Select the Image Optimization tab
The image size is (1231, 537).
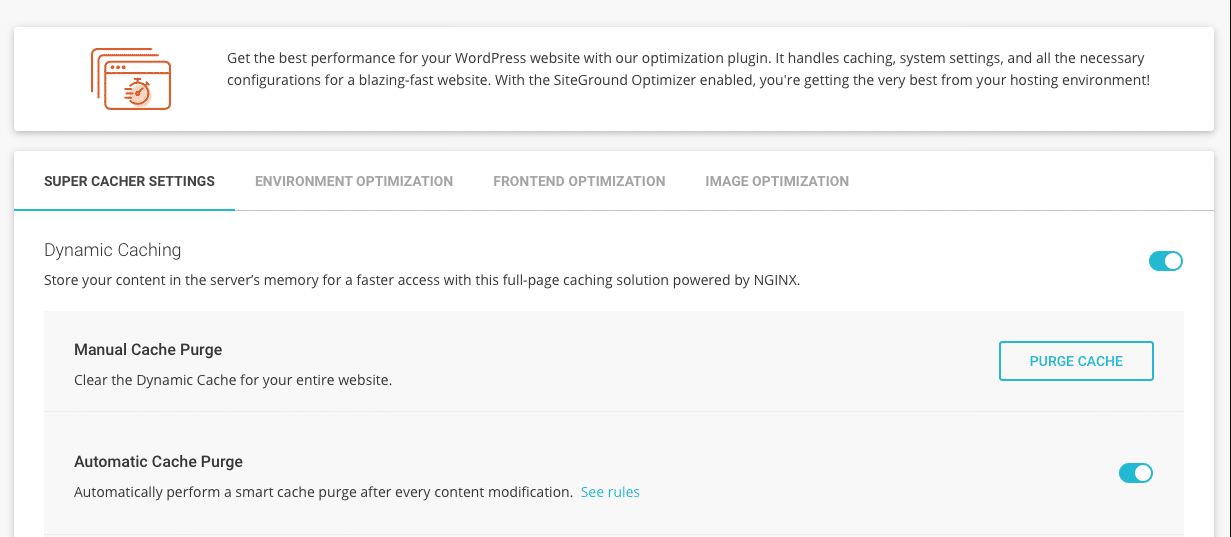click(x=777, y=181)
